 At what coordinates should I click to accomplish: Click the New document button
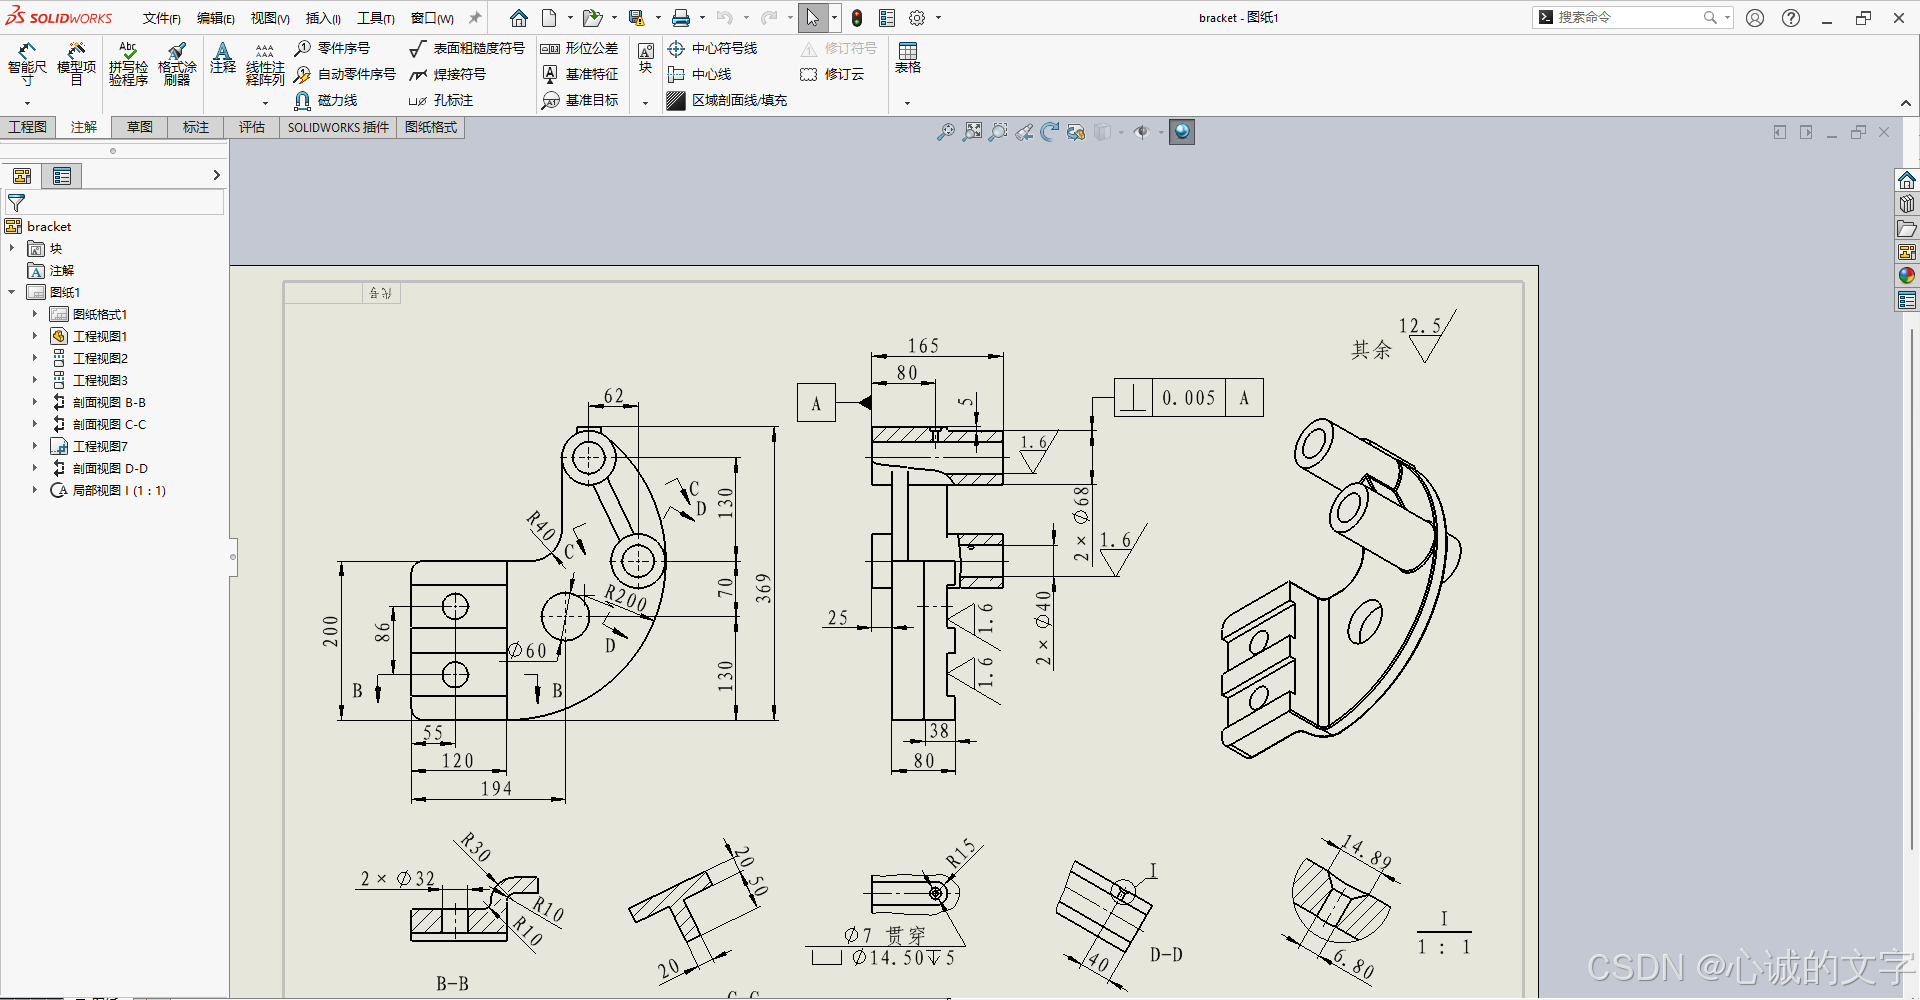(549, 18)
